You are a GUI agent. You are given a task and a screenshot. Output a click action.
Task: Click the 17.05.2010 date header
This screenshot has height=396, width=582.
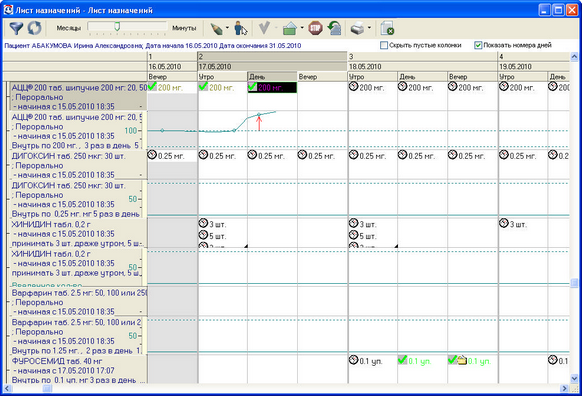pyautogui.click(x=272, y=67)
